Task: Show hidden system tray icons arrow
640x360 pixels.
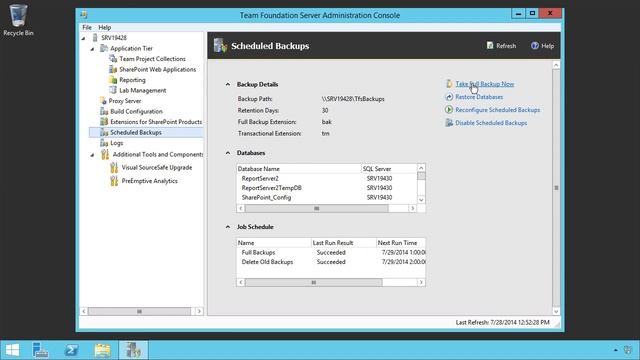Action: click(x=616, y=350)
